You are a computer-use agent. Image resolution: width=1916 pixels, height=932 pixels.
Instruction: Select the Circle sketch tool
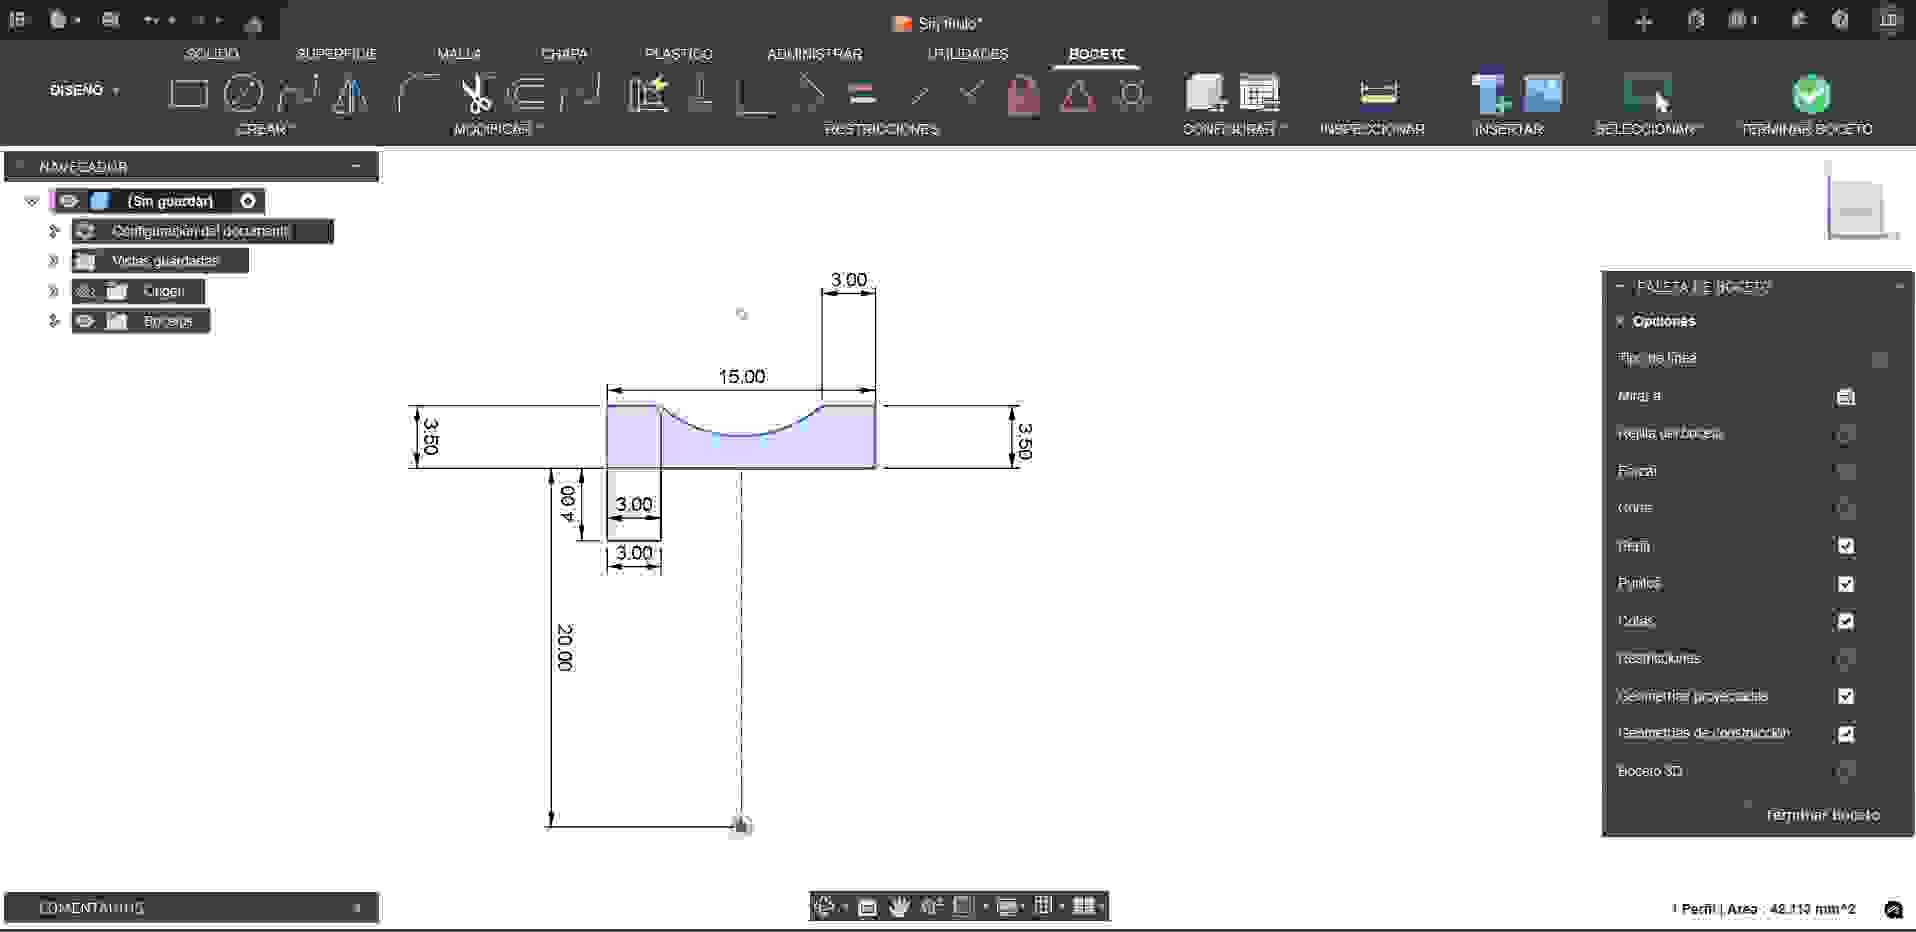(243, 94)
